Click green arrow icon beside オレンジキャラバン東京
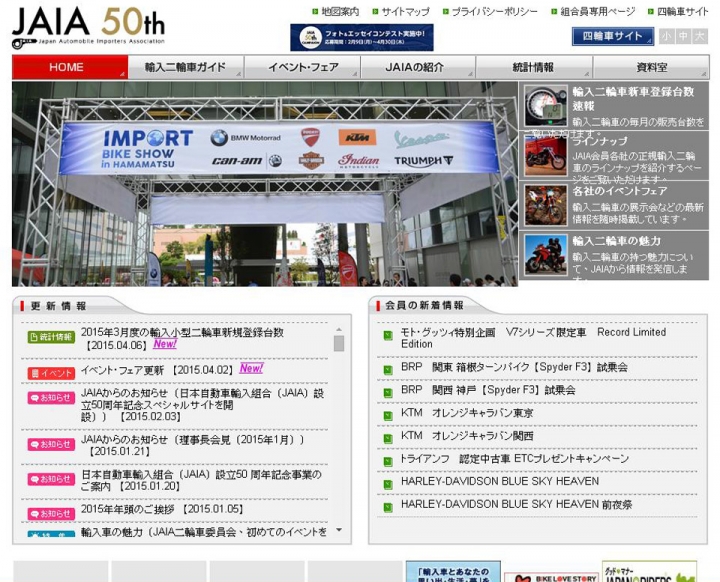 388,416
